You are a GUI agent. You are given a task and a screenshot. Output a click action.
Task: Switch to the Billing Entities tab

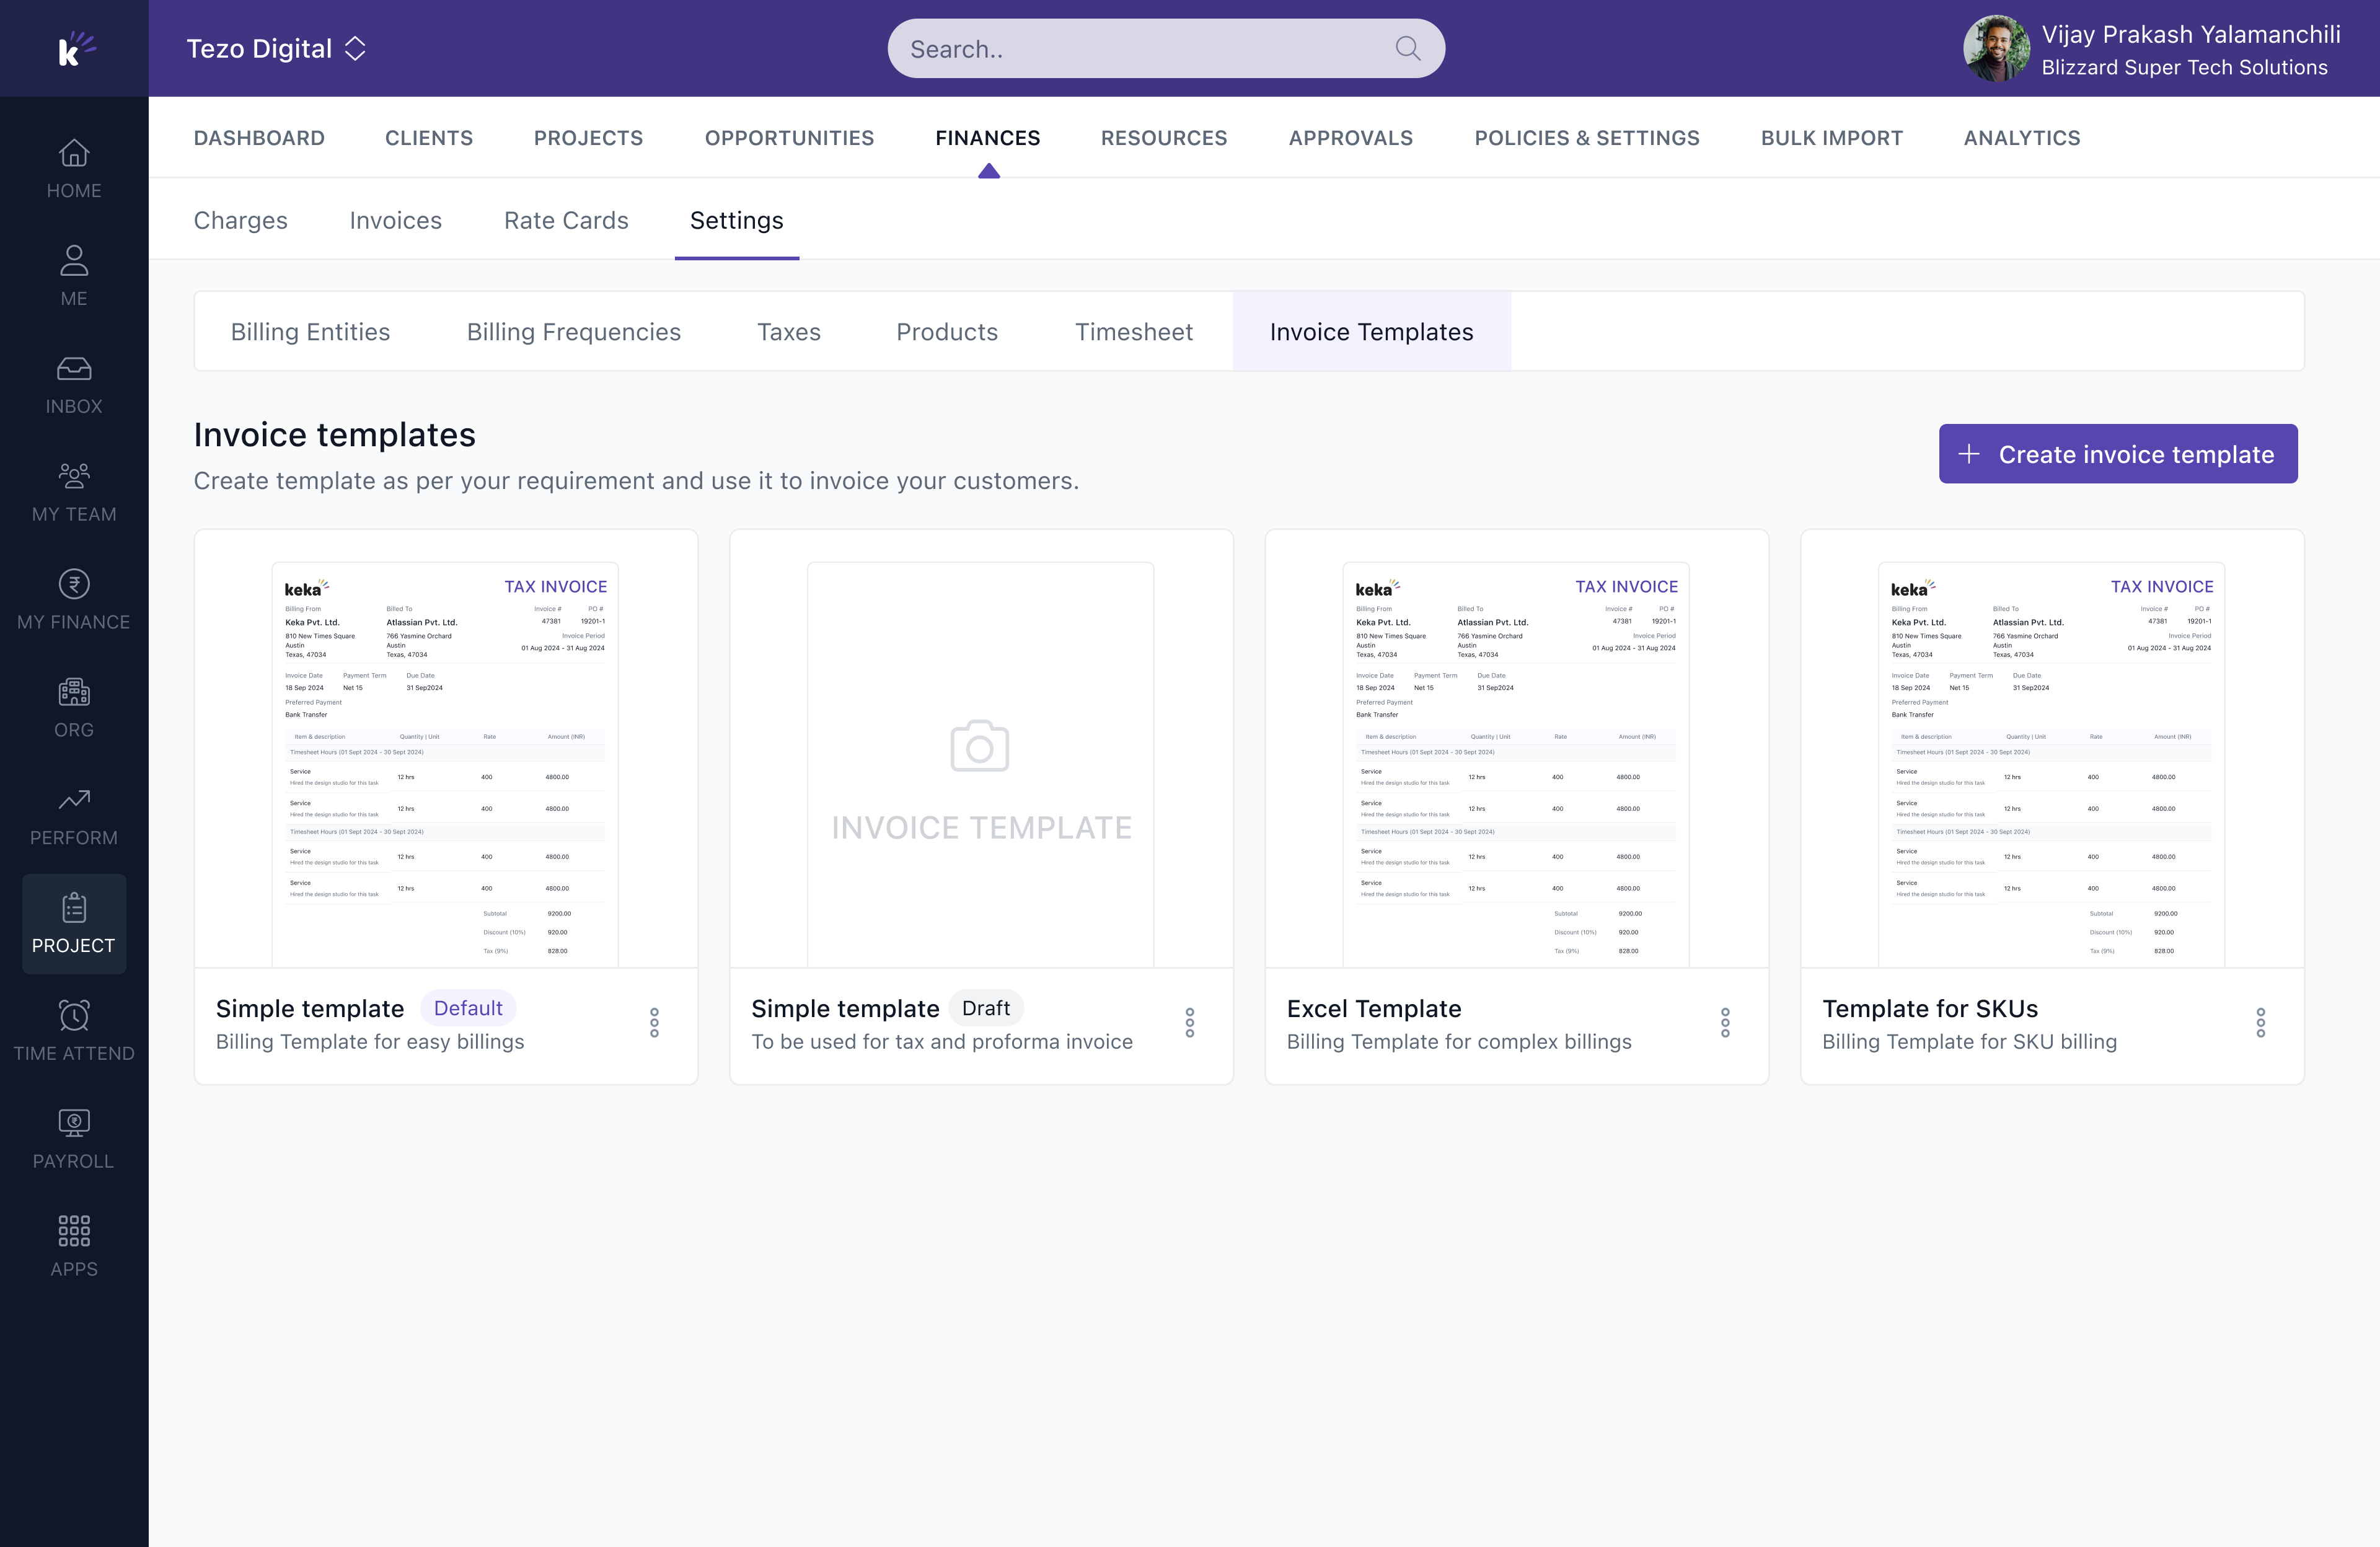coord(310,332)
